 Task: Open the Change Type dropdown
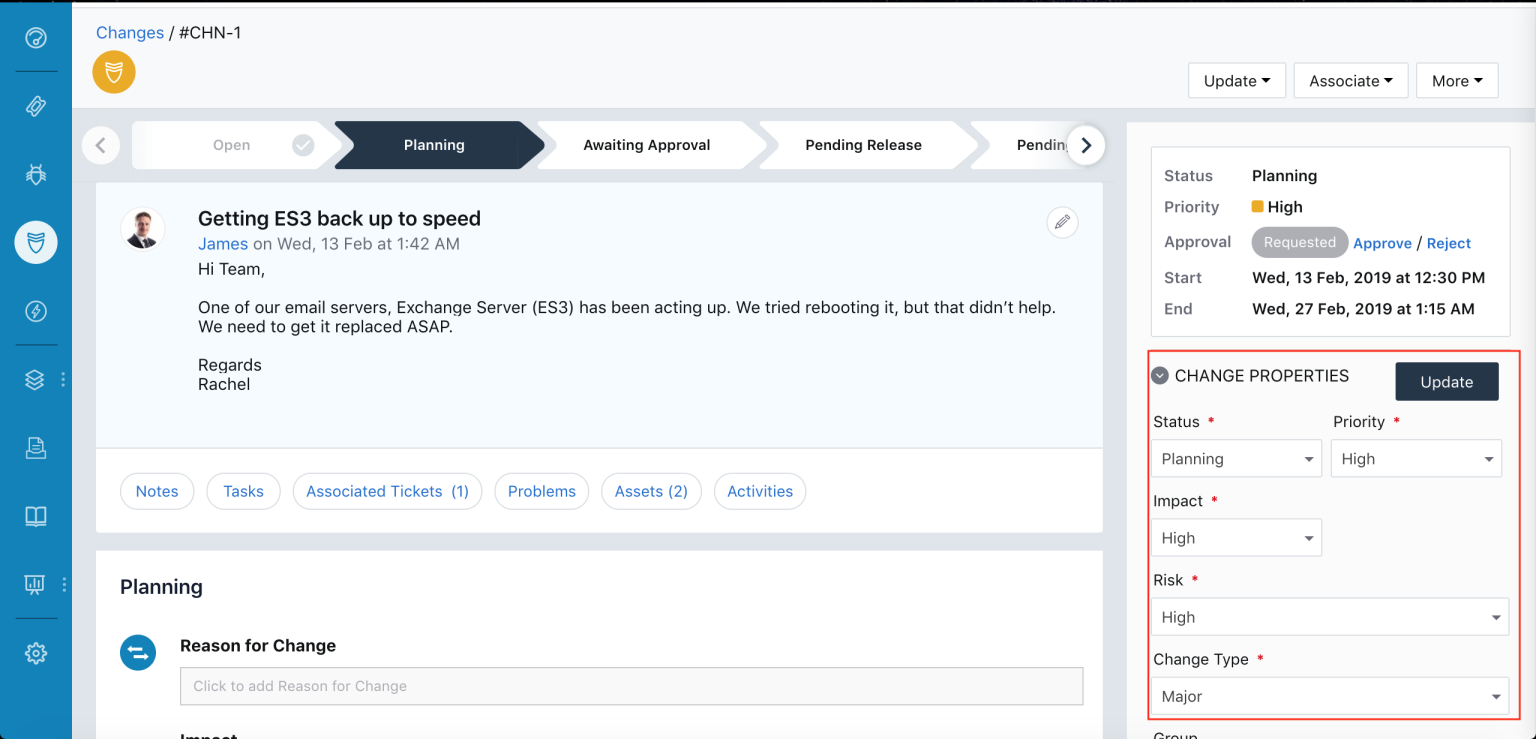[x=1329, y=696]
